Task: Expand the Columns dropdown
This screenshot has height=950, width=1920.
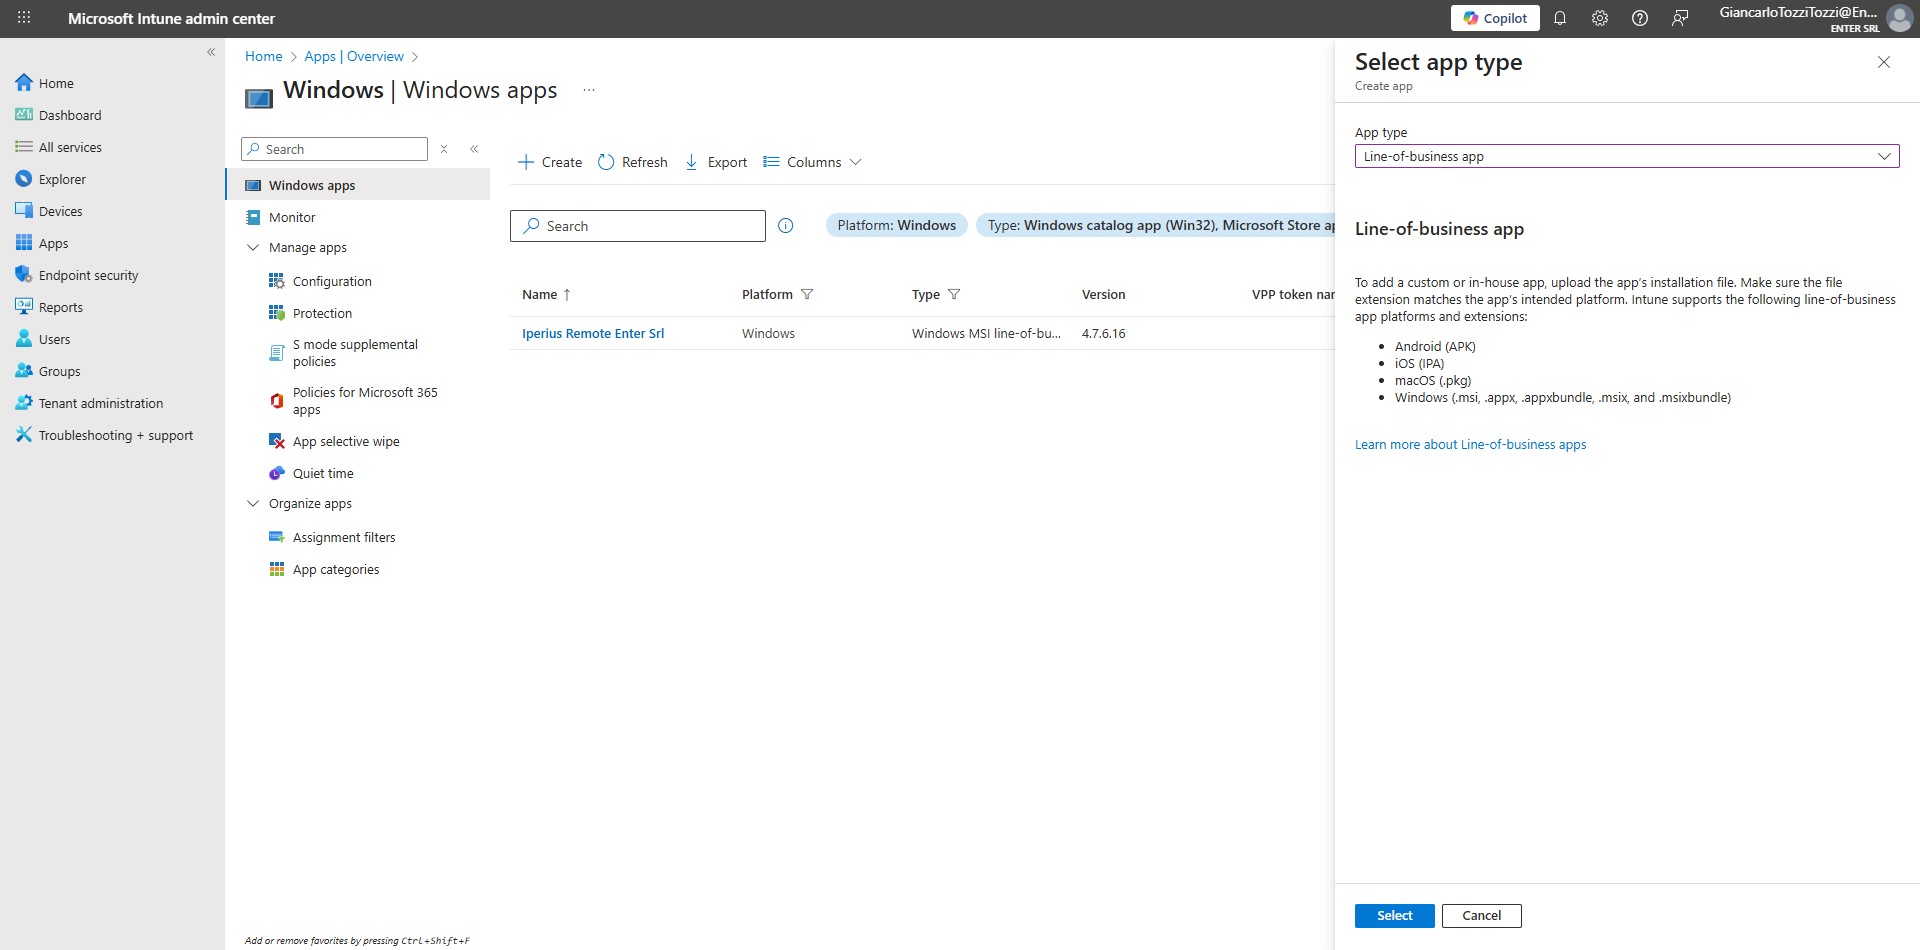Action: coord(812,162)
